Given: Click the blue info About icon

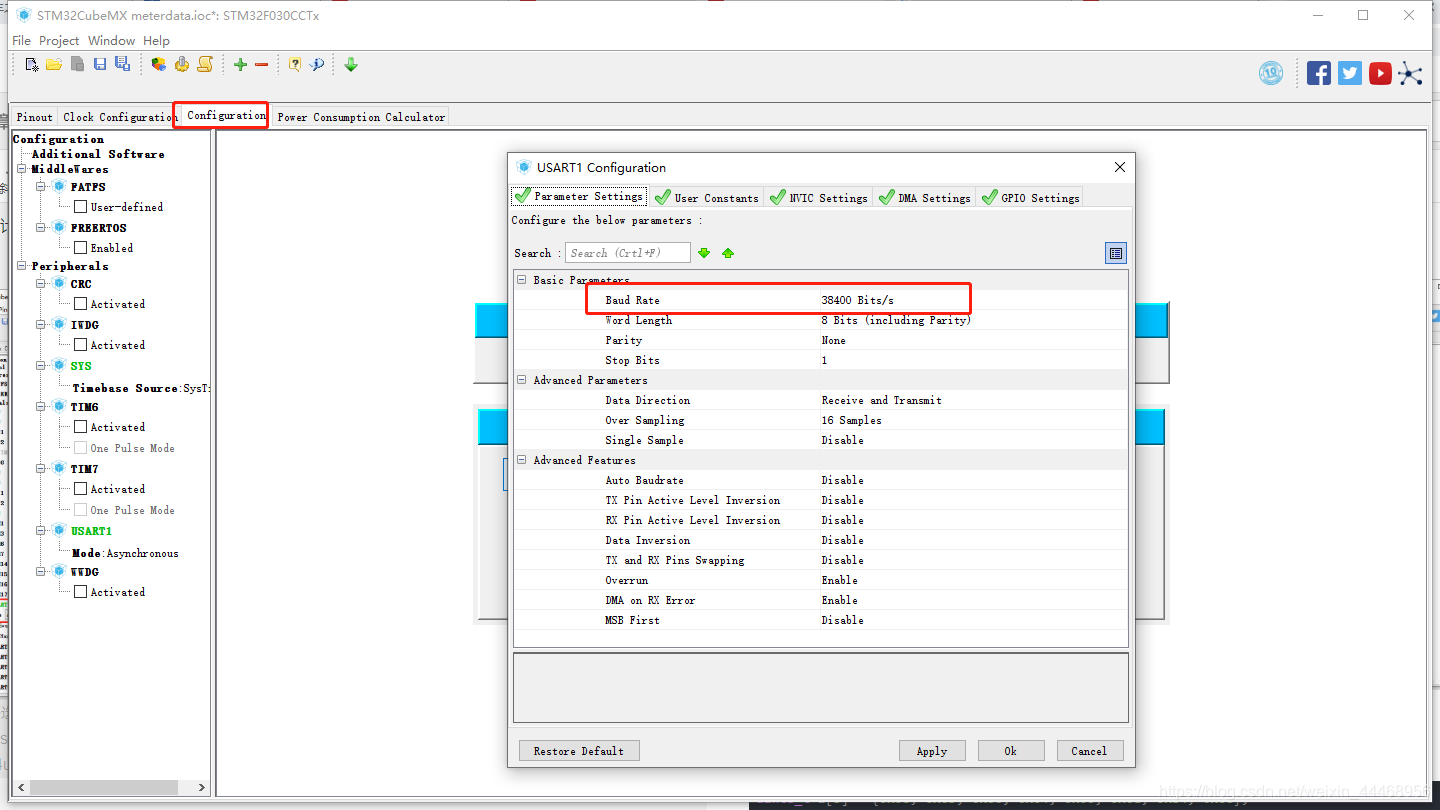Looking at the screenshot, I should 317,65.
